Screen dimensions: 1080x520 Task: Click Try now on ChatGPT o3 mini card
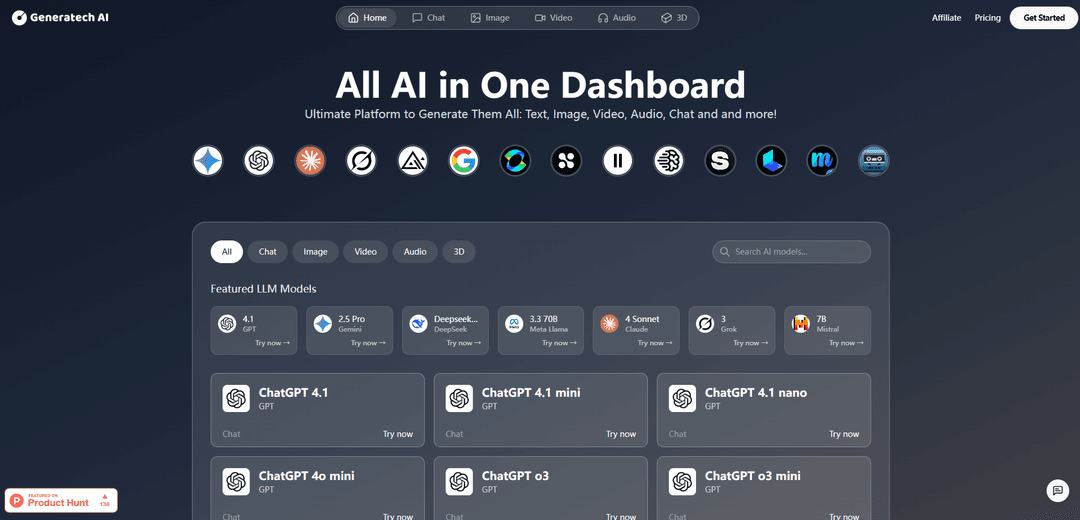point(844,516)
